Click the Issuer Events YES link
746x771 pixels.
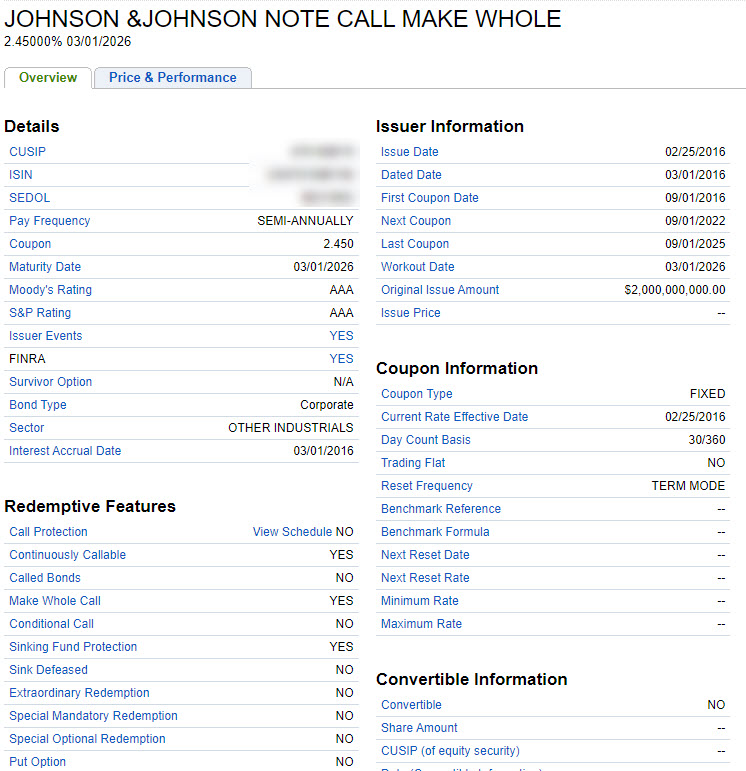[x=341, y=336]
